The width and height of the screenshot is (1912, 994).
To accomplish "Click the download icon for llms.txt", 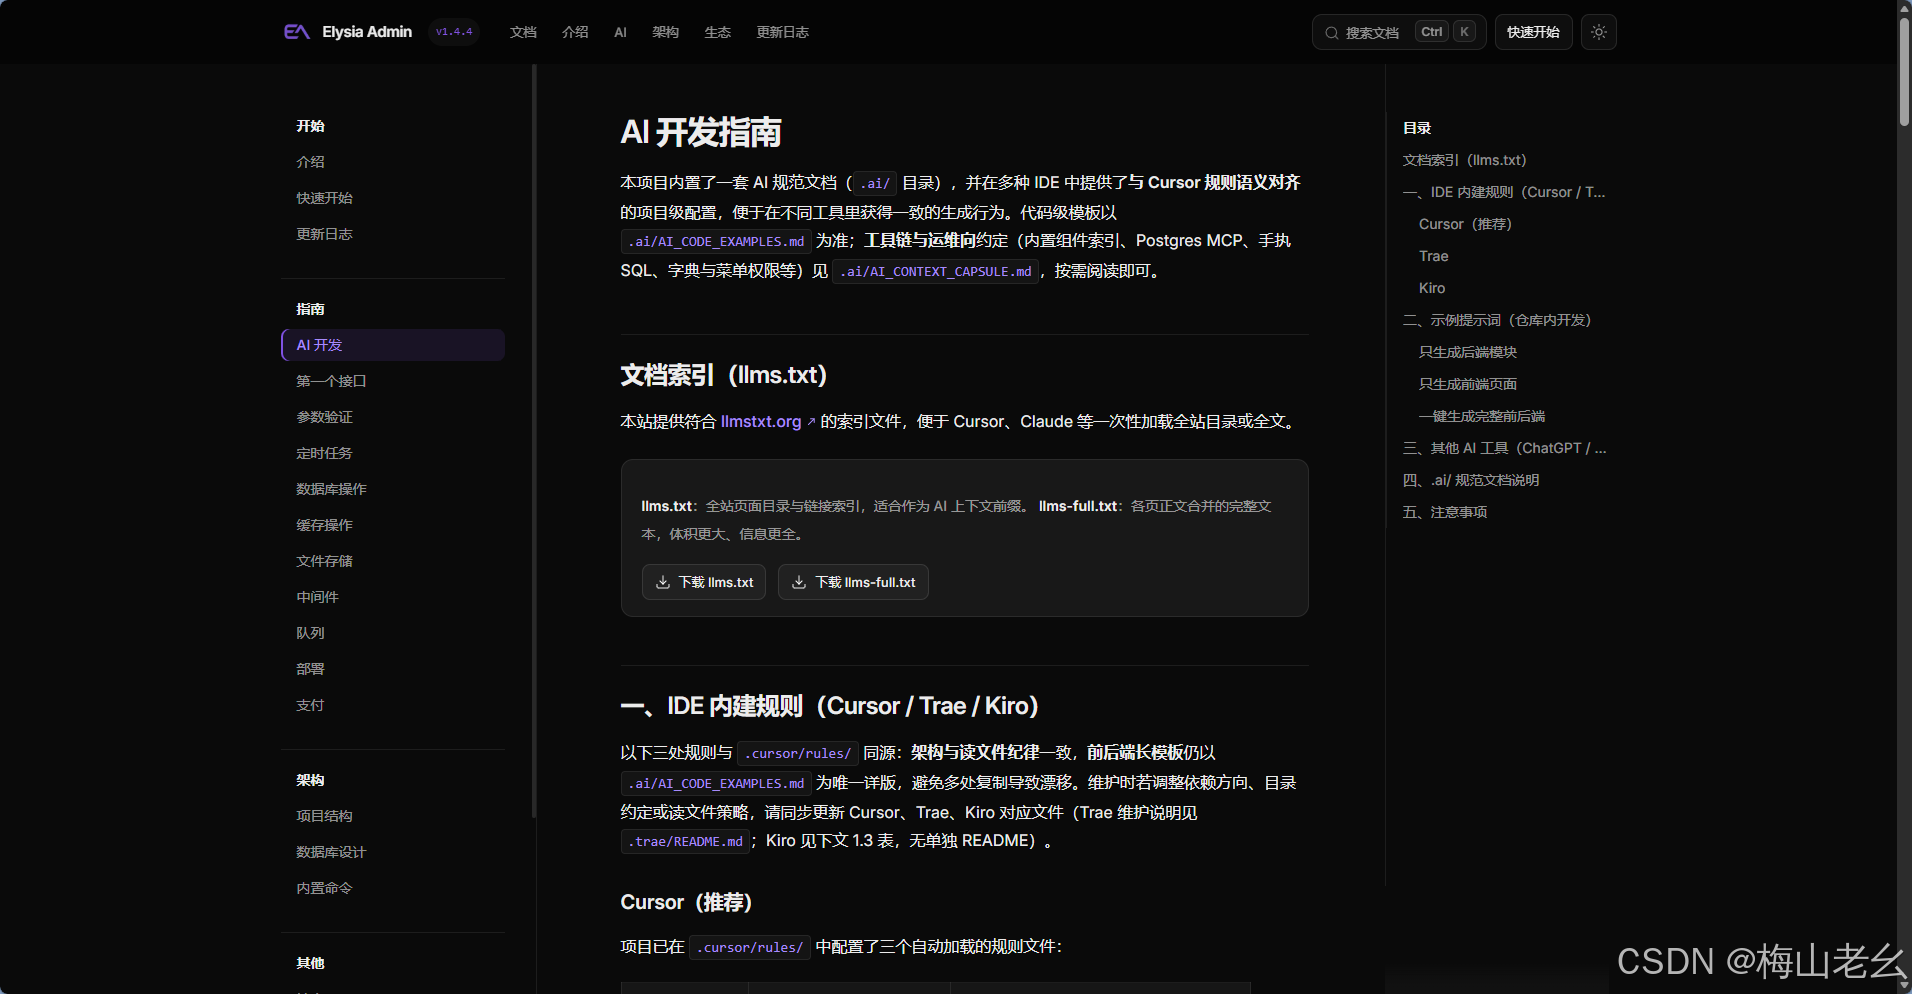I will click(x=663, y=582).
